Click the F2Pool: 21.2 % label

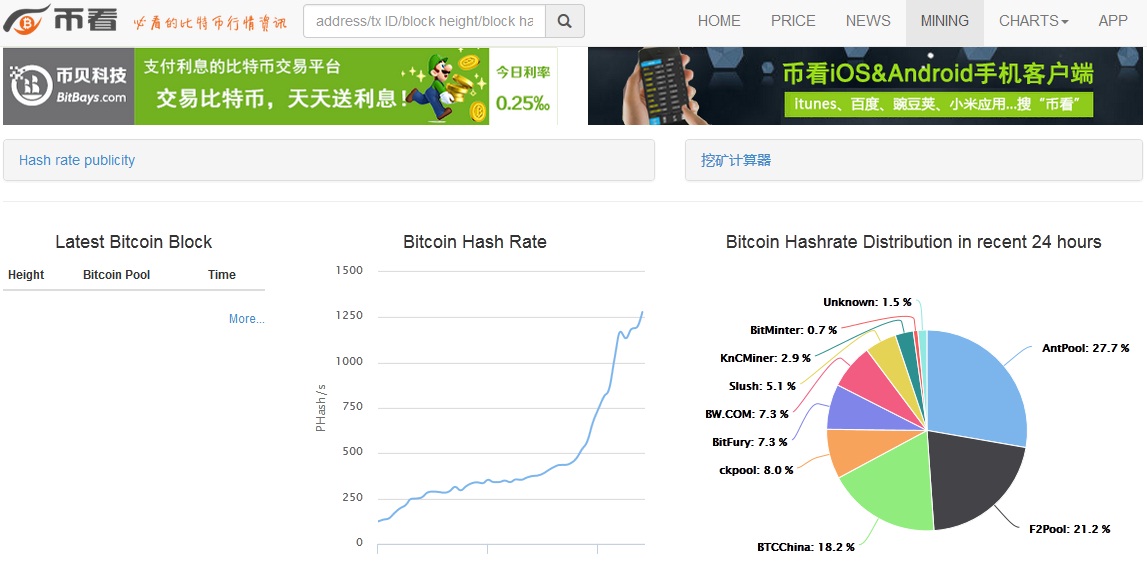[x=1069, y=529]
